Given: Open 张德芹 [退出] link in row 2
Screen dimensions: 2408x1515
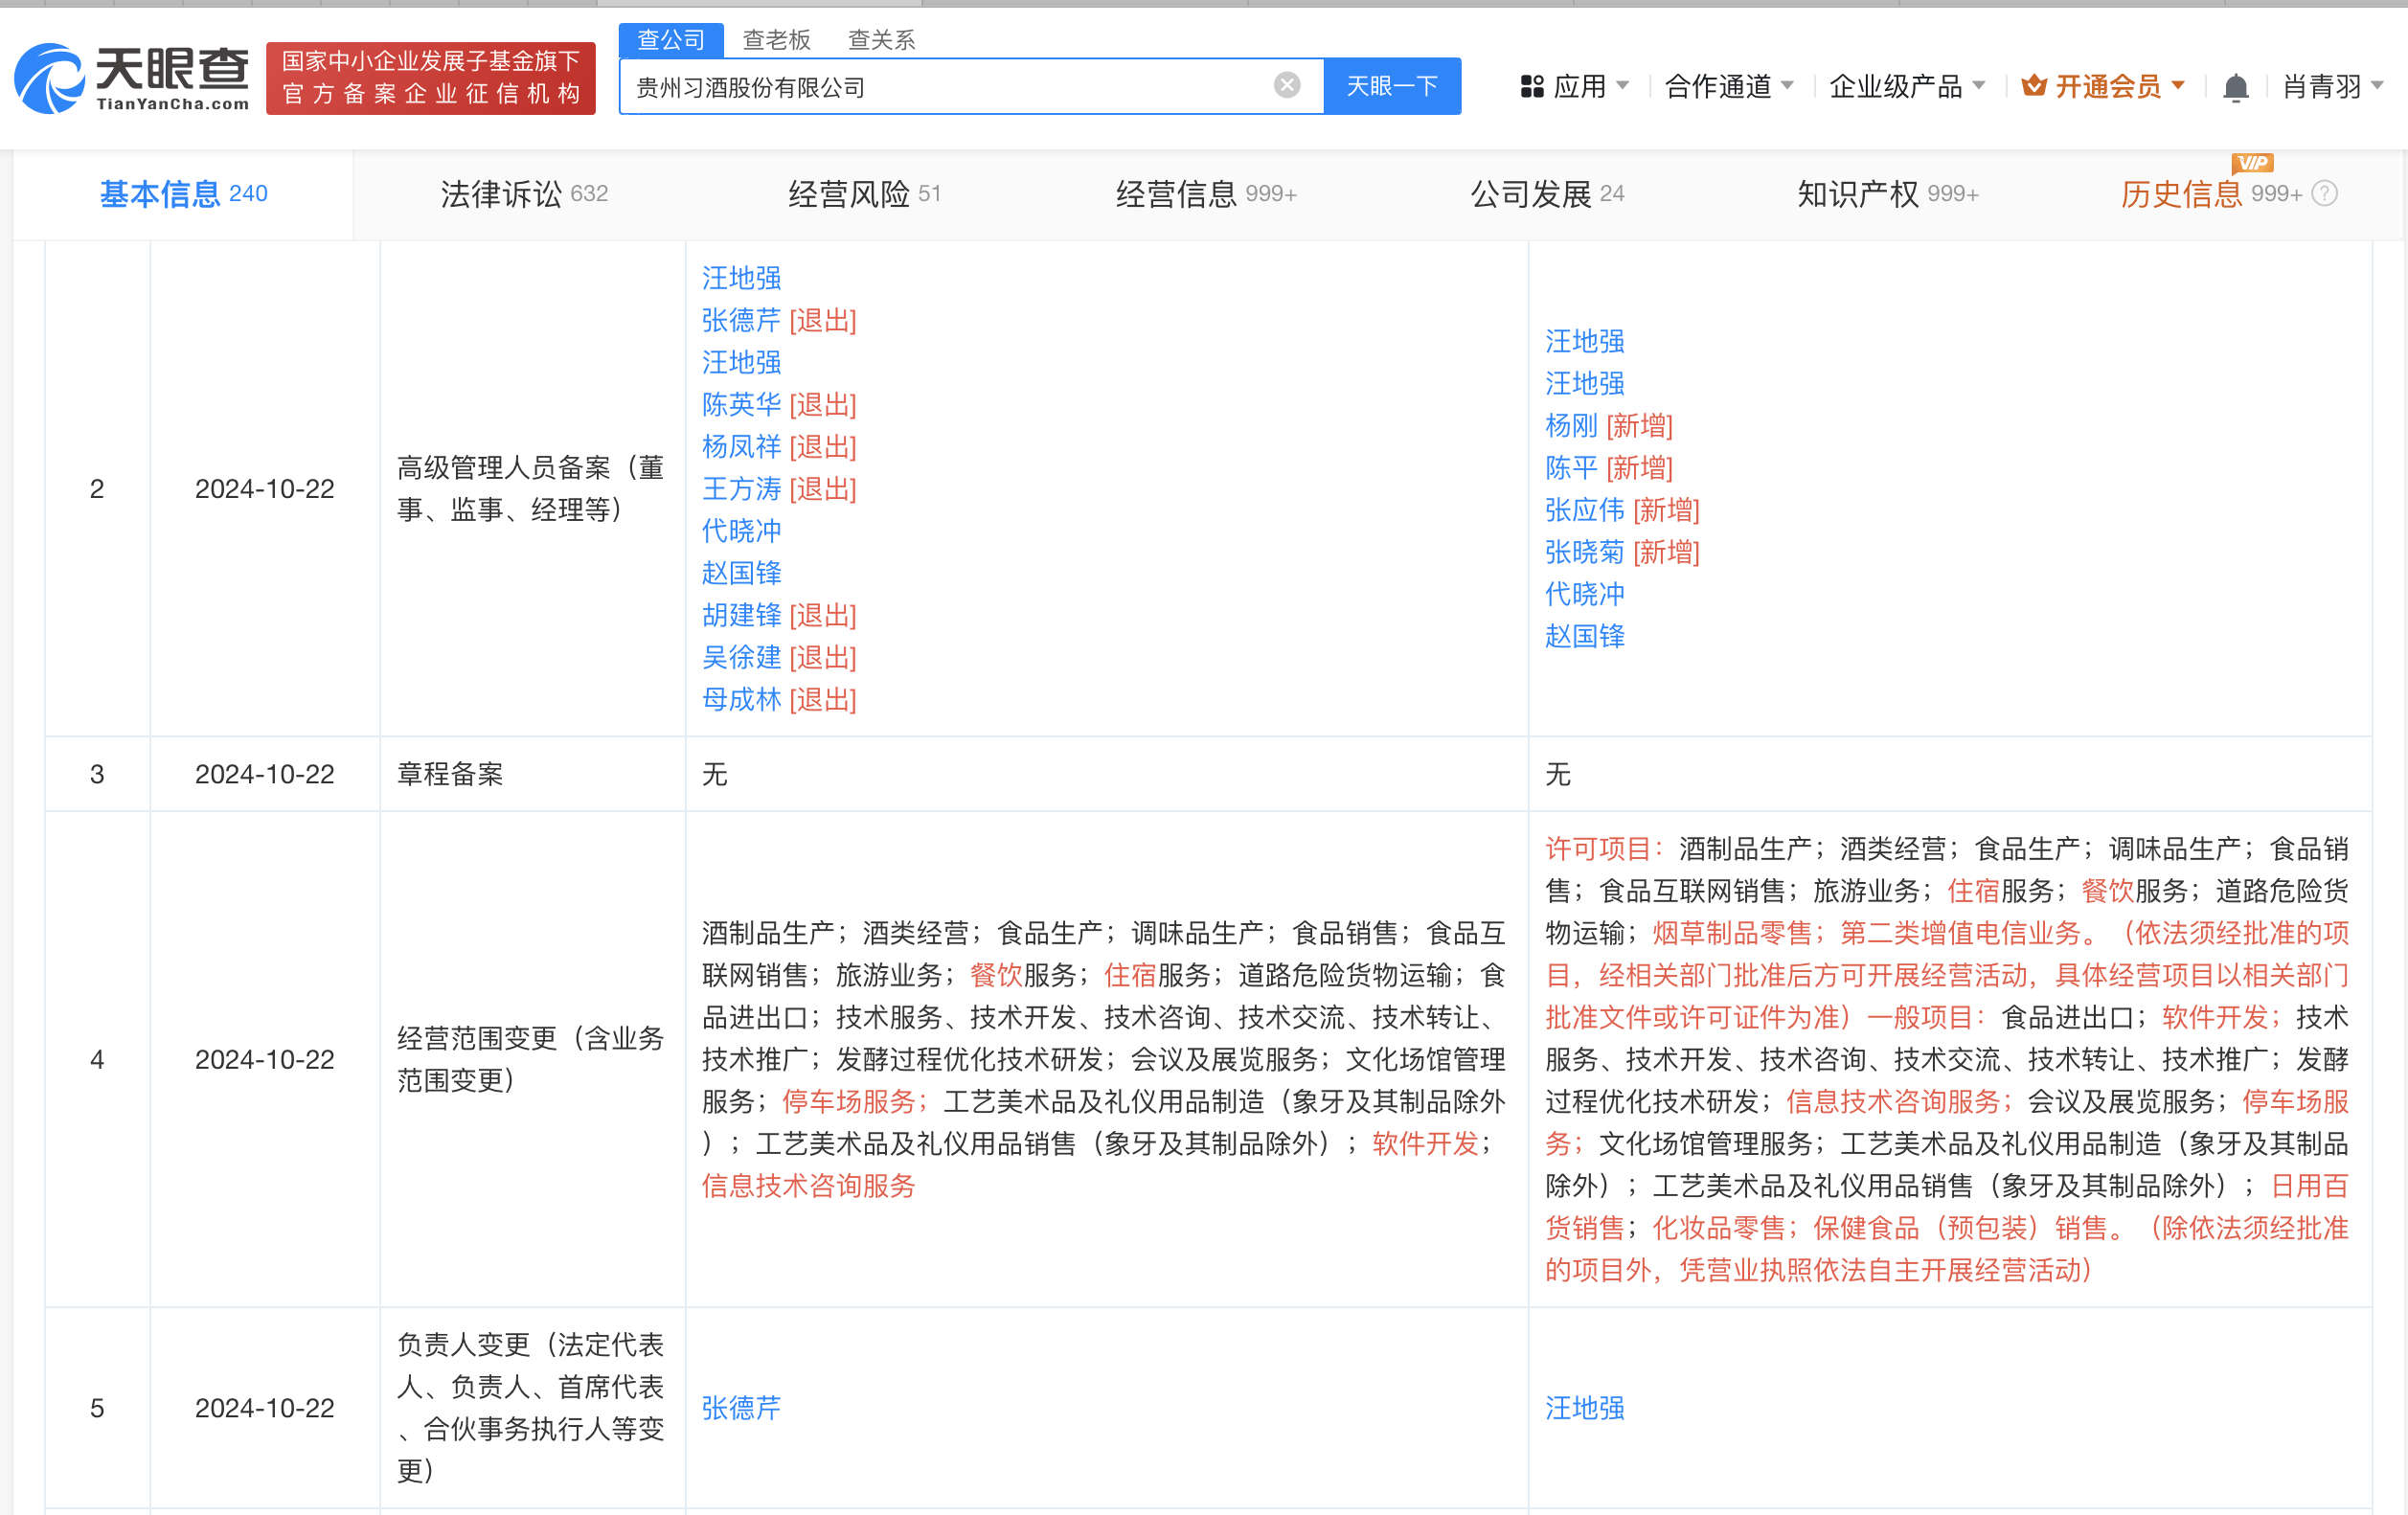Looking at the screenshot, I should pyautogui.click(x=779, y=320).
